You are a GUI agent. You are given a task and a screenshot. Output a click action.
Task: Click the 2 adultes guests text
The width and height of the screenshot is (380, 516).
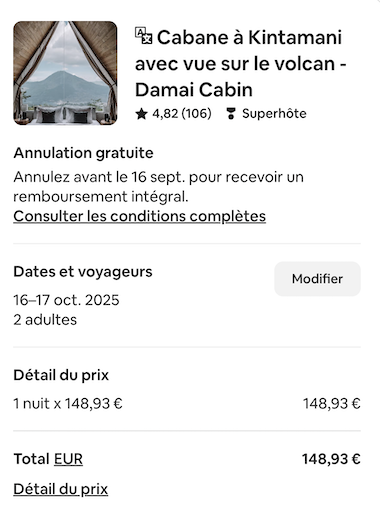tap(45, 320)
